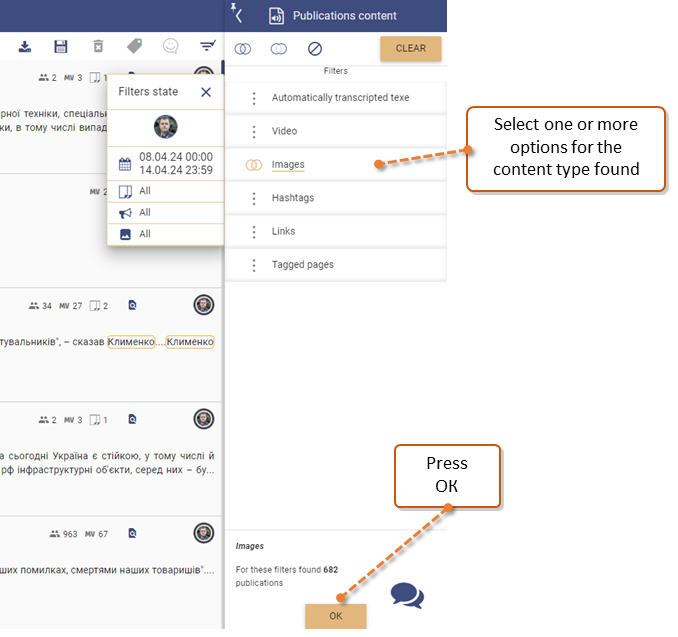The image size is (678, 637).
Task: Click the image icon All row
Action: click(x=166, y=234)
